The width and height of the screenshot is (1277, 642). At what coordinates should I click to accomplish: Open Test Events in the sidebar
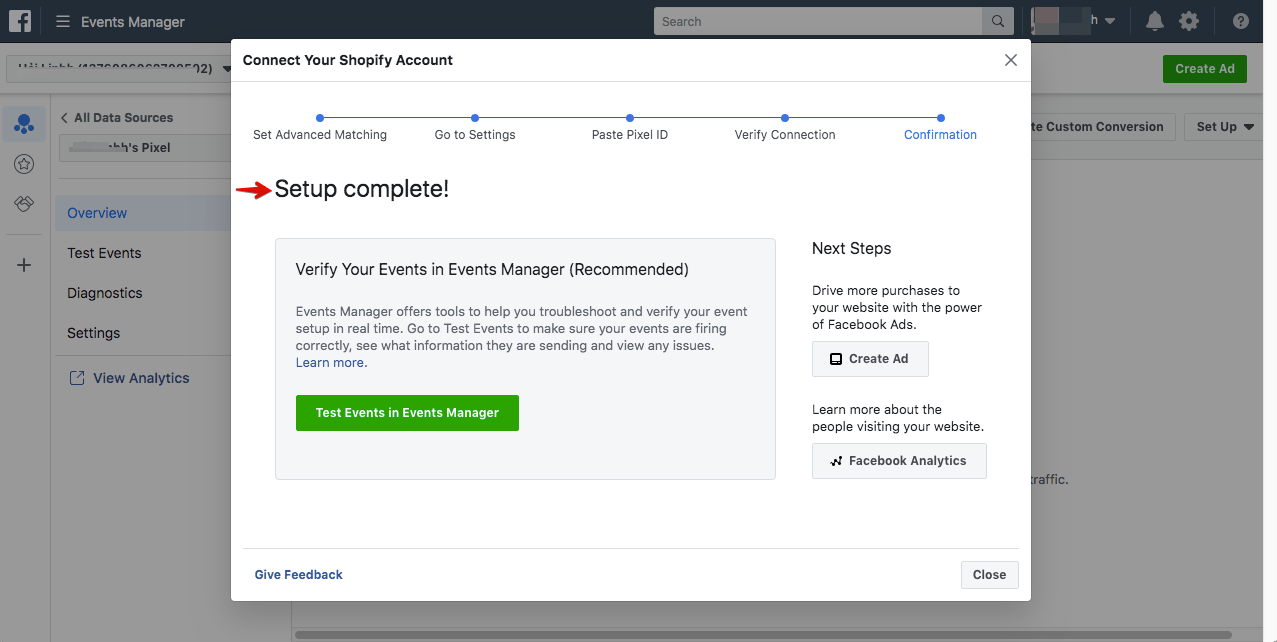pos(104,253)
